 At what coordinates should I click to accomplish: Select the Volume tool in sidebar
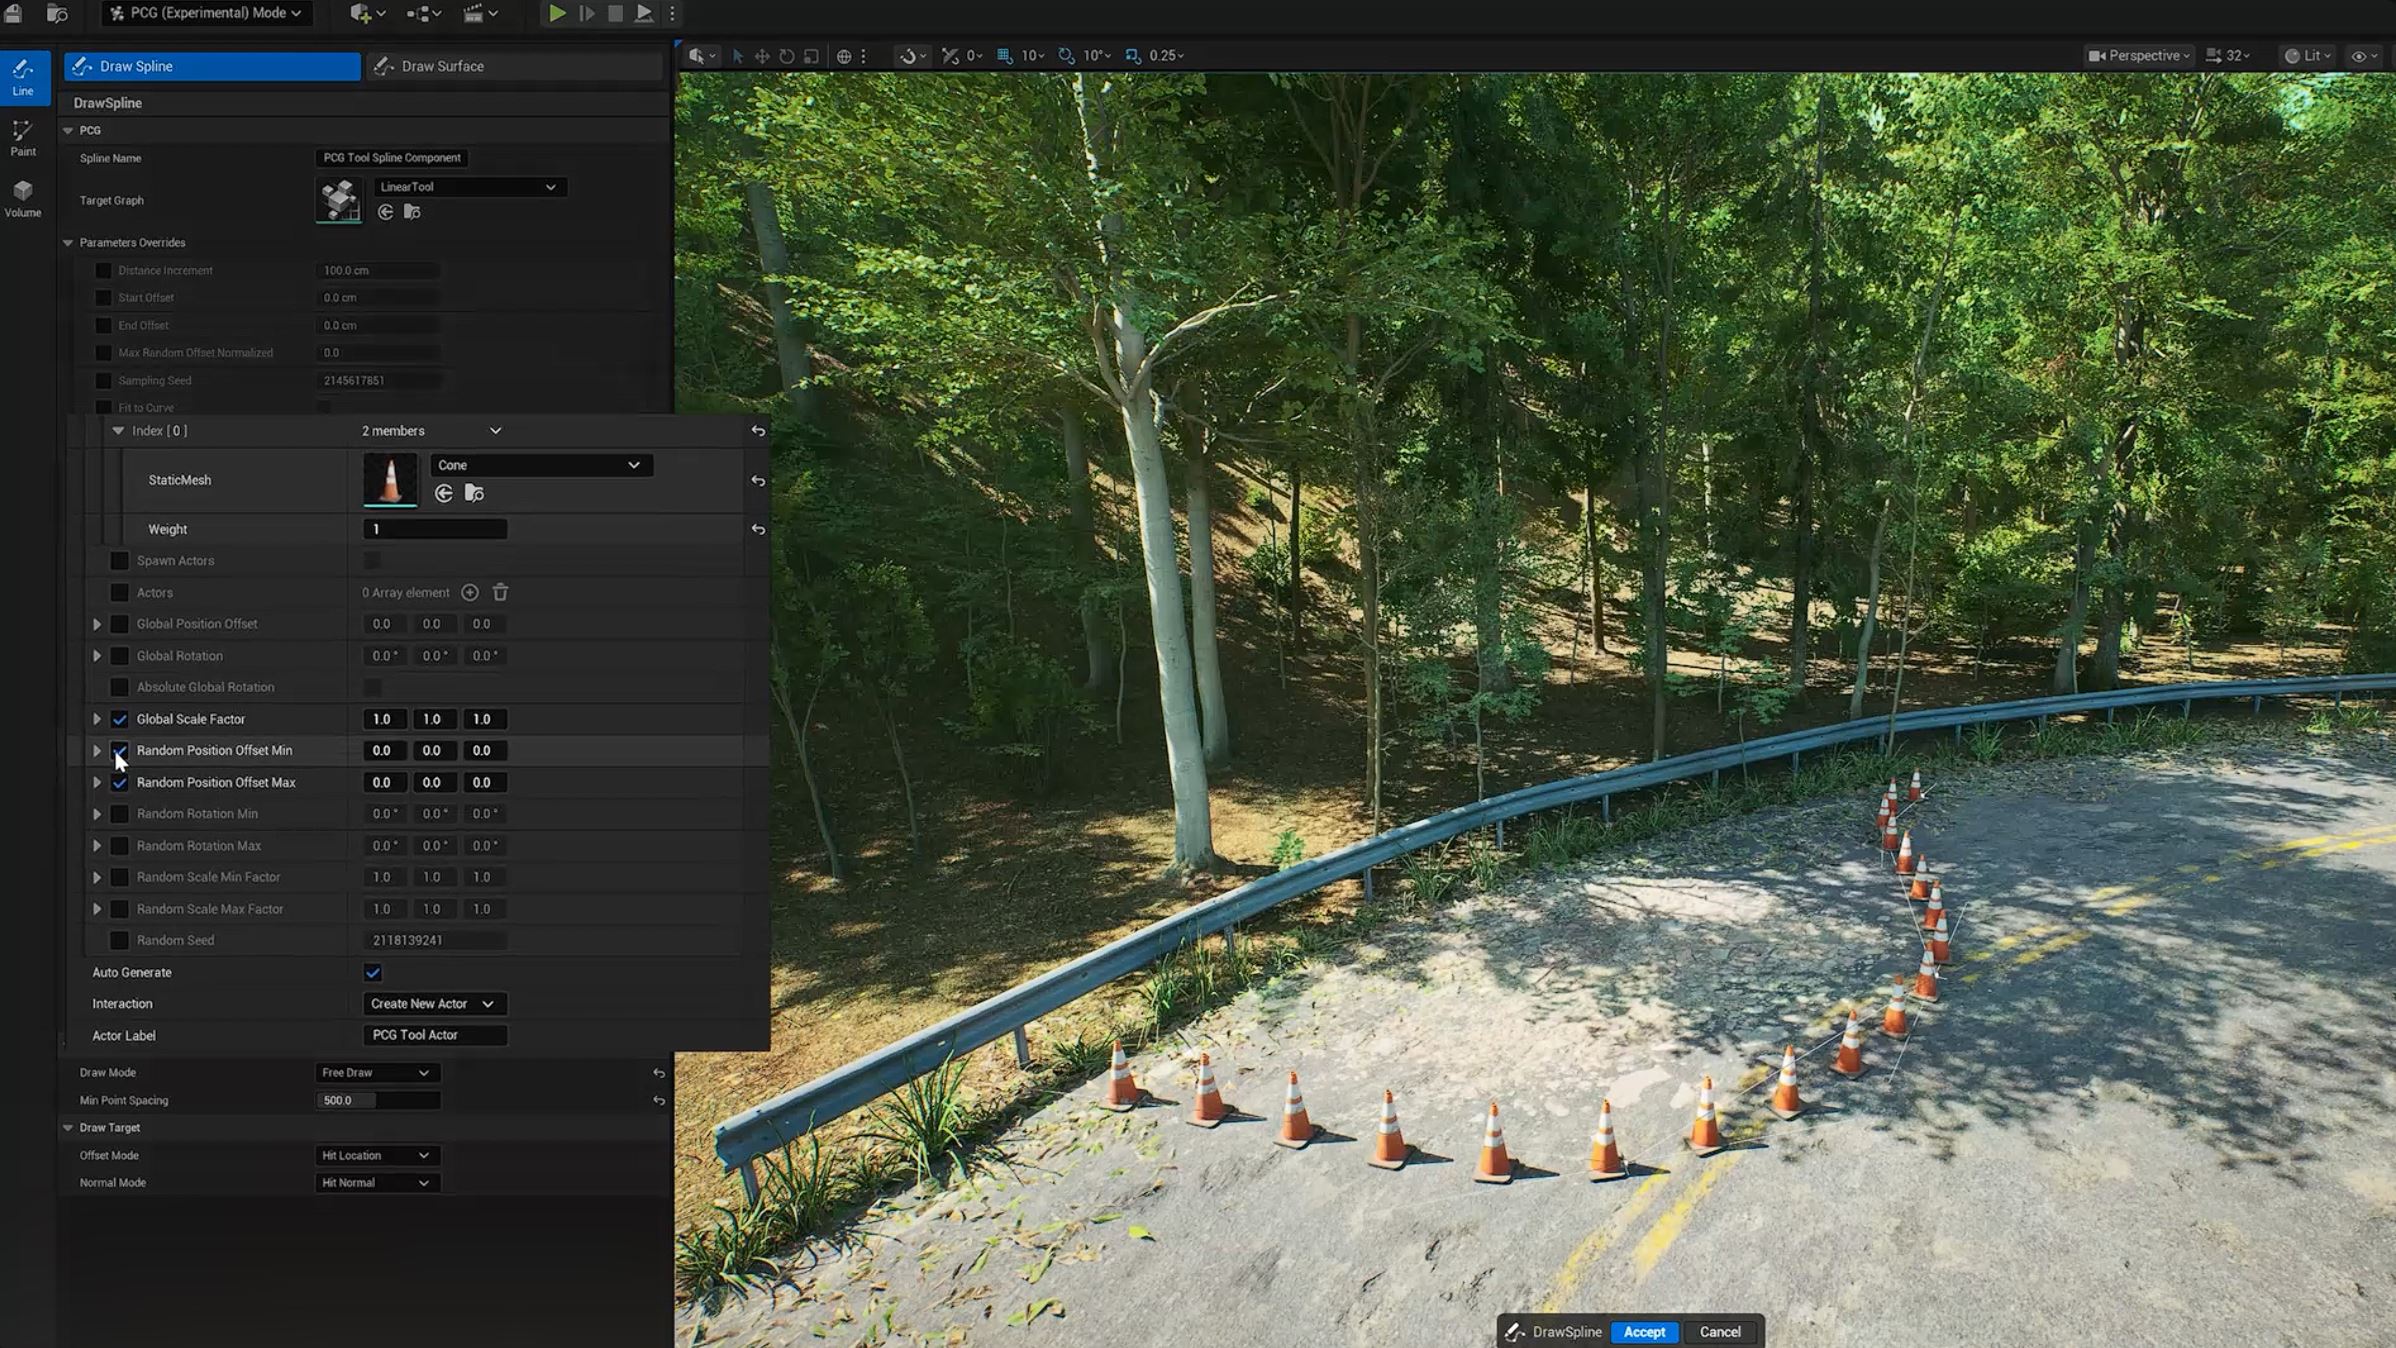23,198
